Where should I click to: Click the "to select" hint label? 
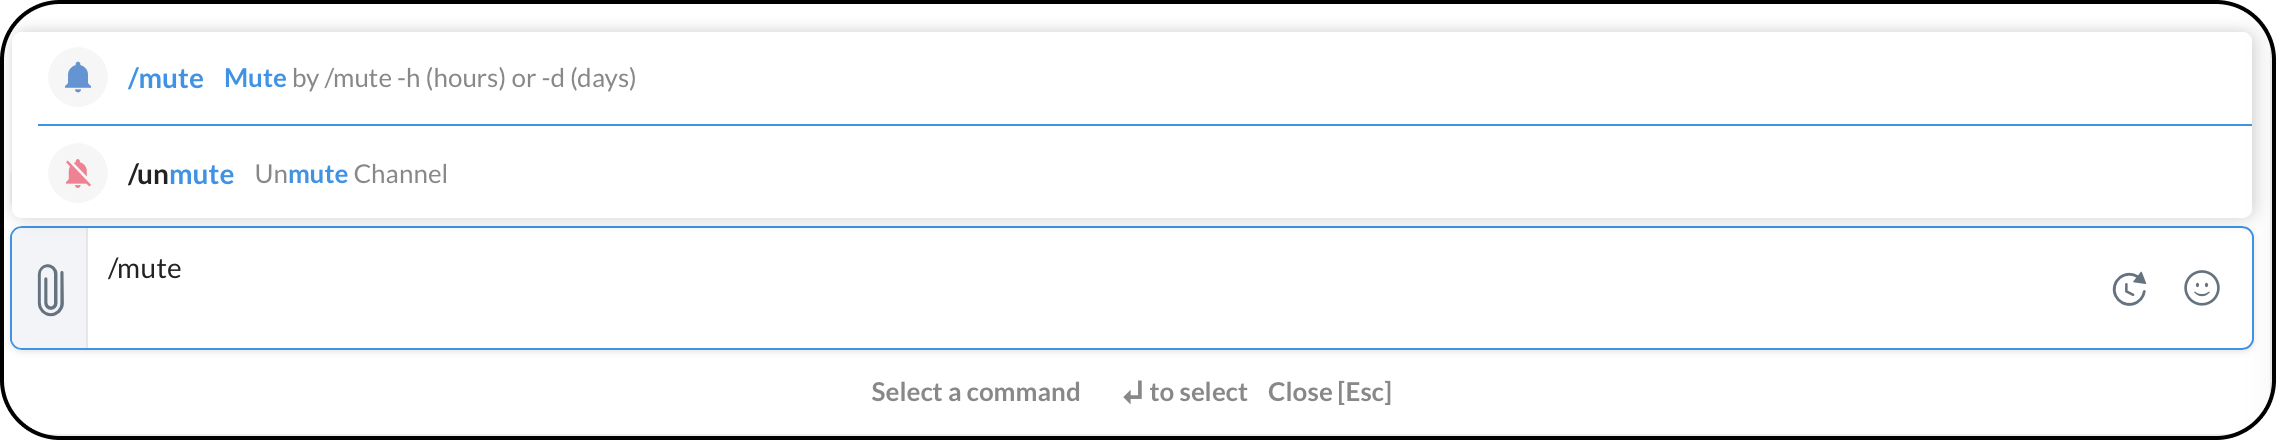click(x=1198, y=392)
